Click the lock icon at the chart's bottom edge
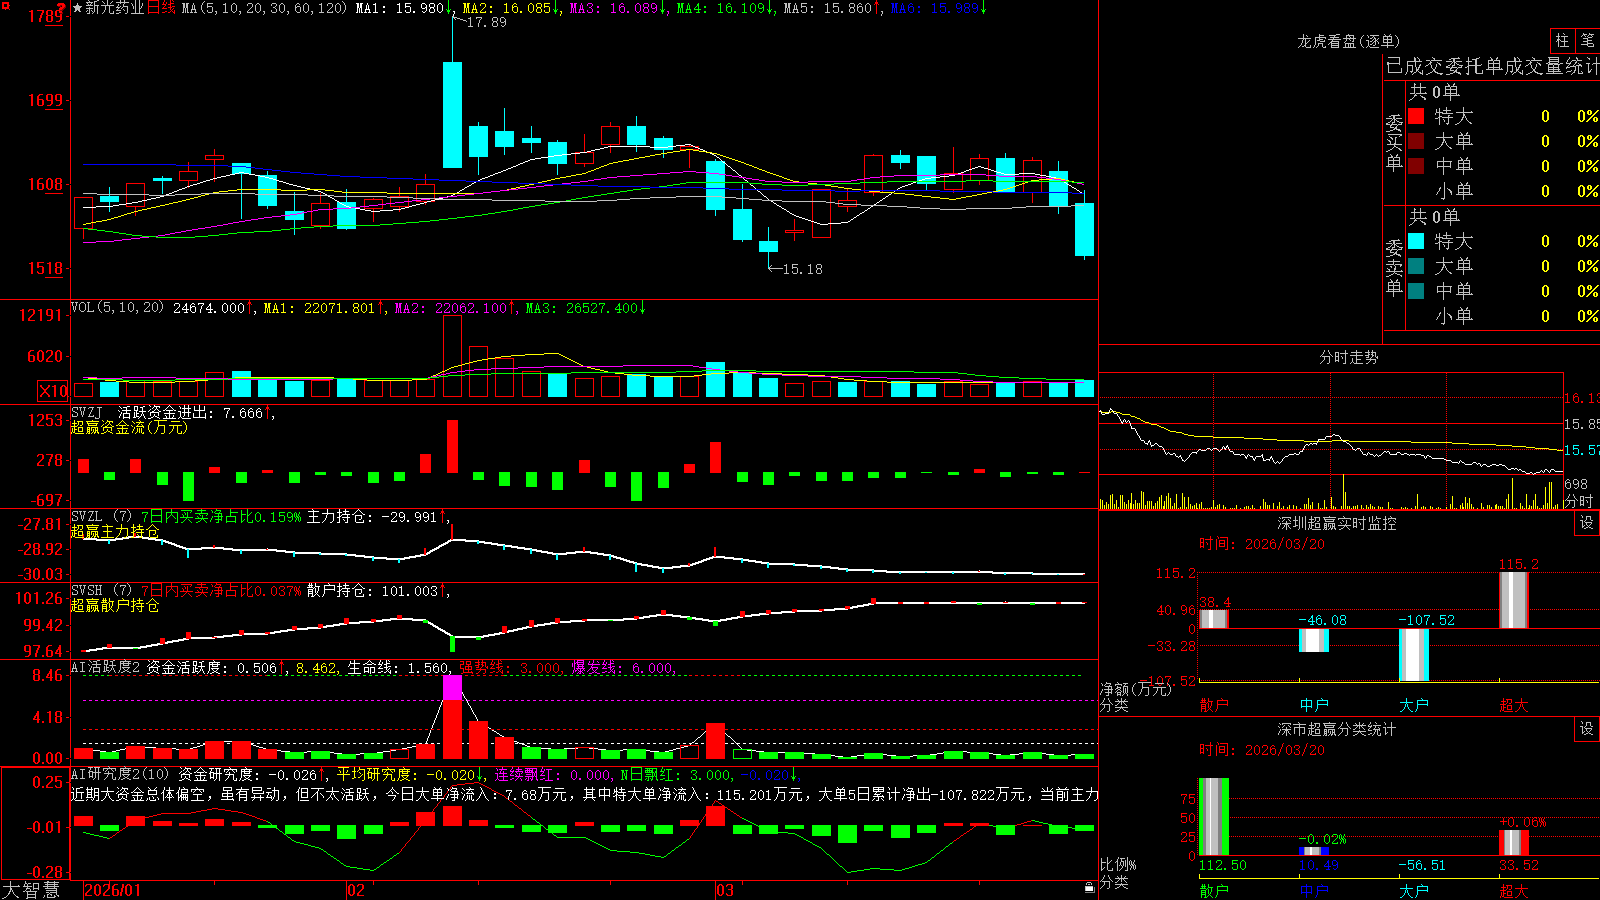 pyautogui.click(x=1089, y=887)
